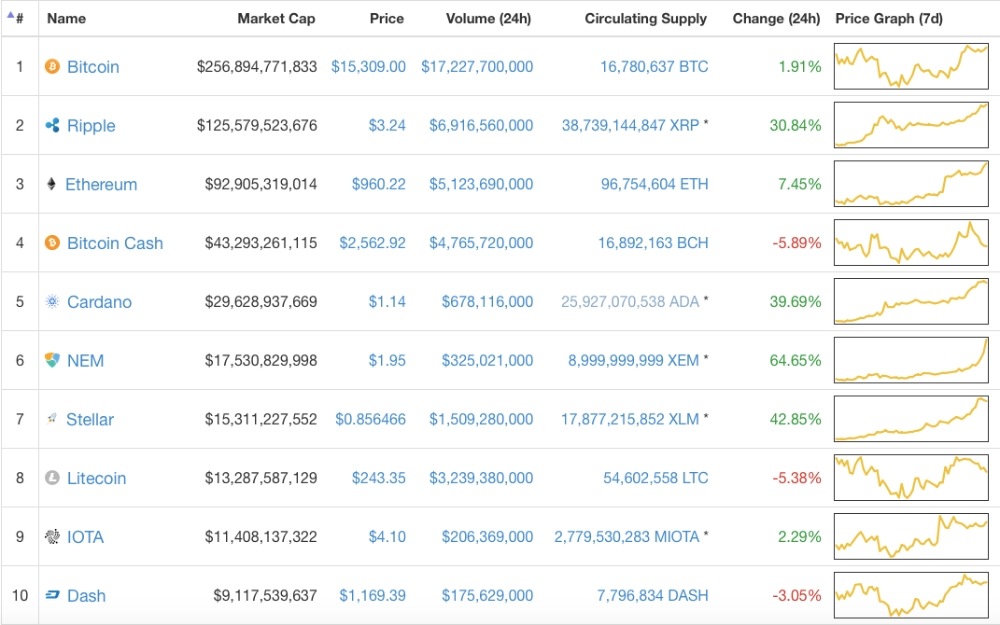Click Ethereum price $960.22 link
The width and height of the screenshot is (1000, 625).
pos(378,184)
